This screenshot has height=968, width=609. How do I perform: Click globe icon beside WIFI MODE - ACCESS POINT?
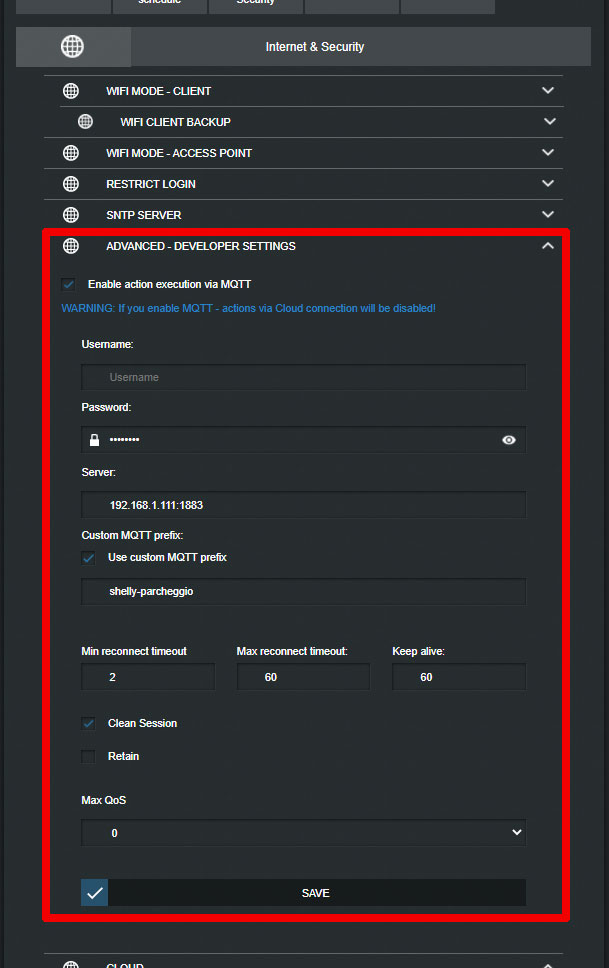(x=71, y=152)
